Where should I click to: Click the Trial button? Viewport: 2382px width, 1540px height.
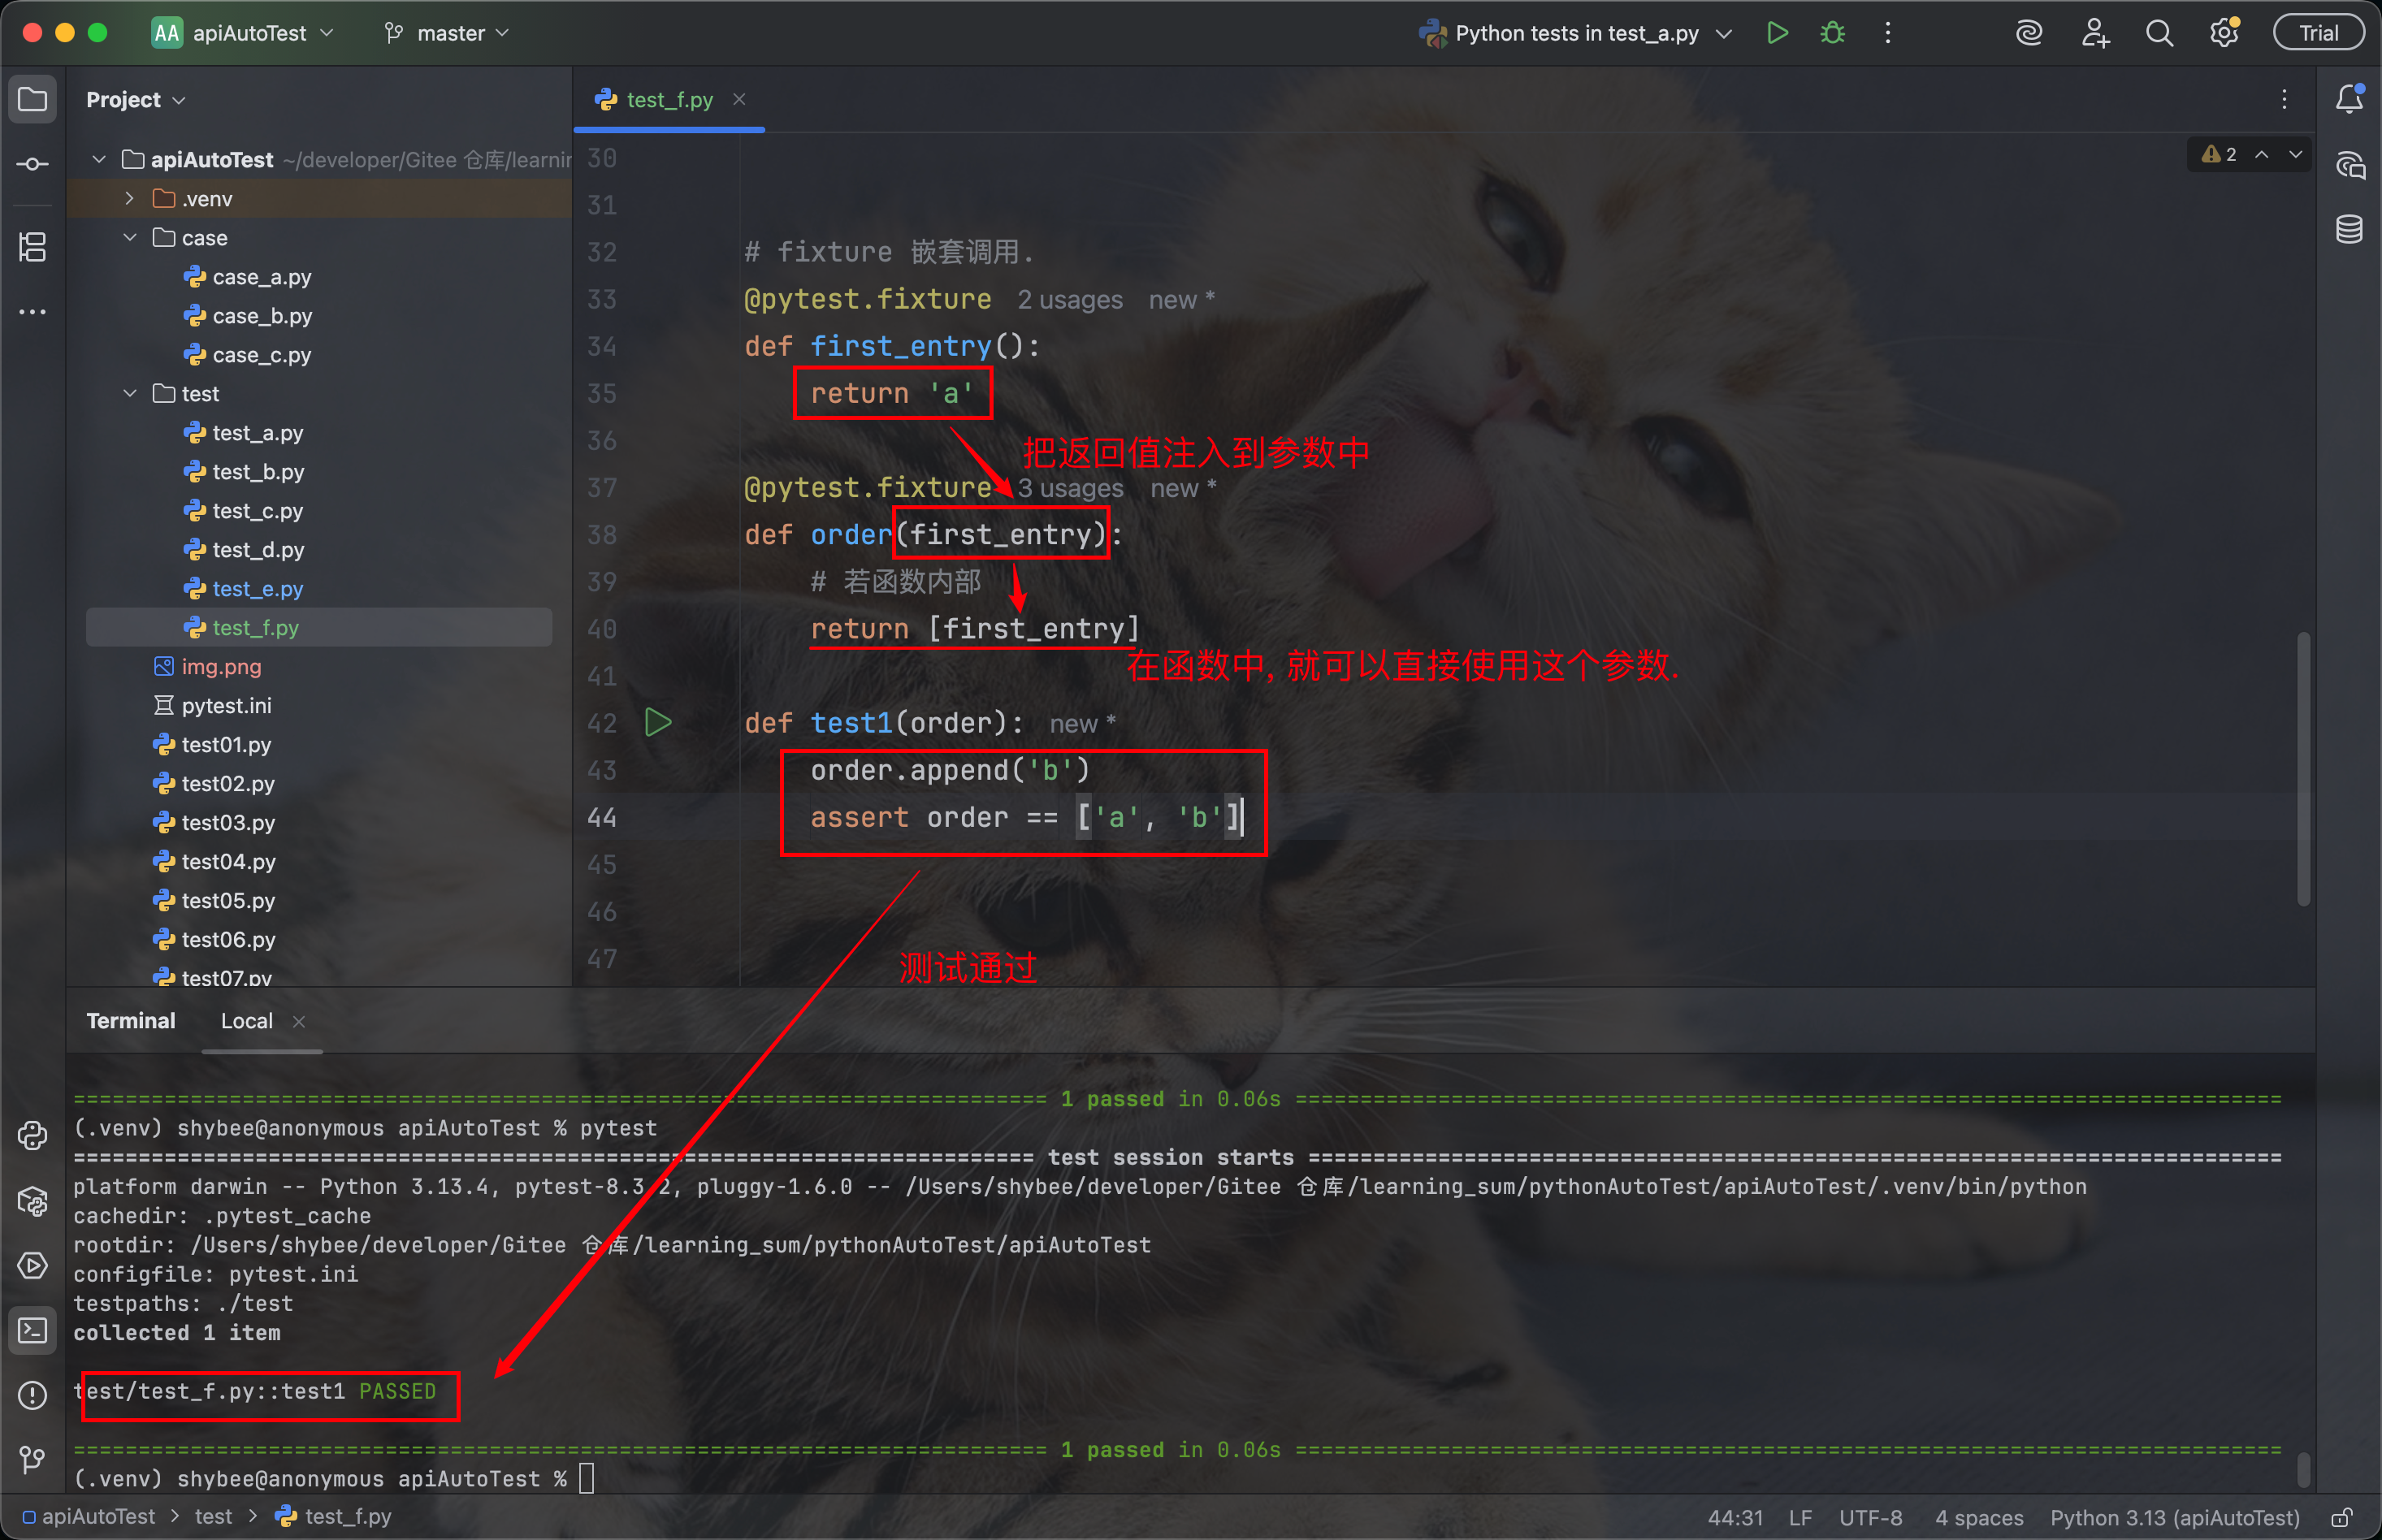coord(2317,33)
